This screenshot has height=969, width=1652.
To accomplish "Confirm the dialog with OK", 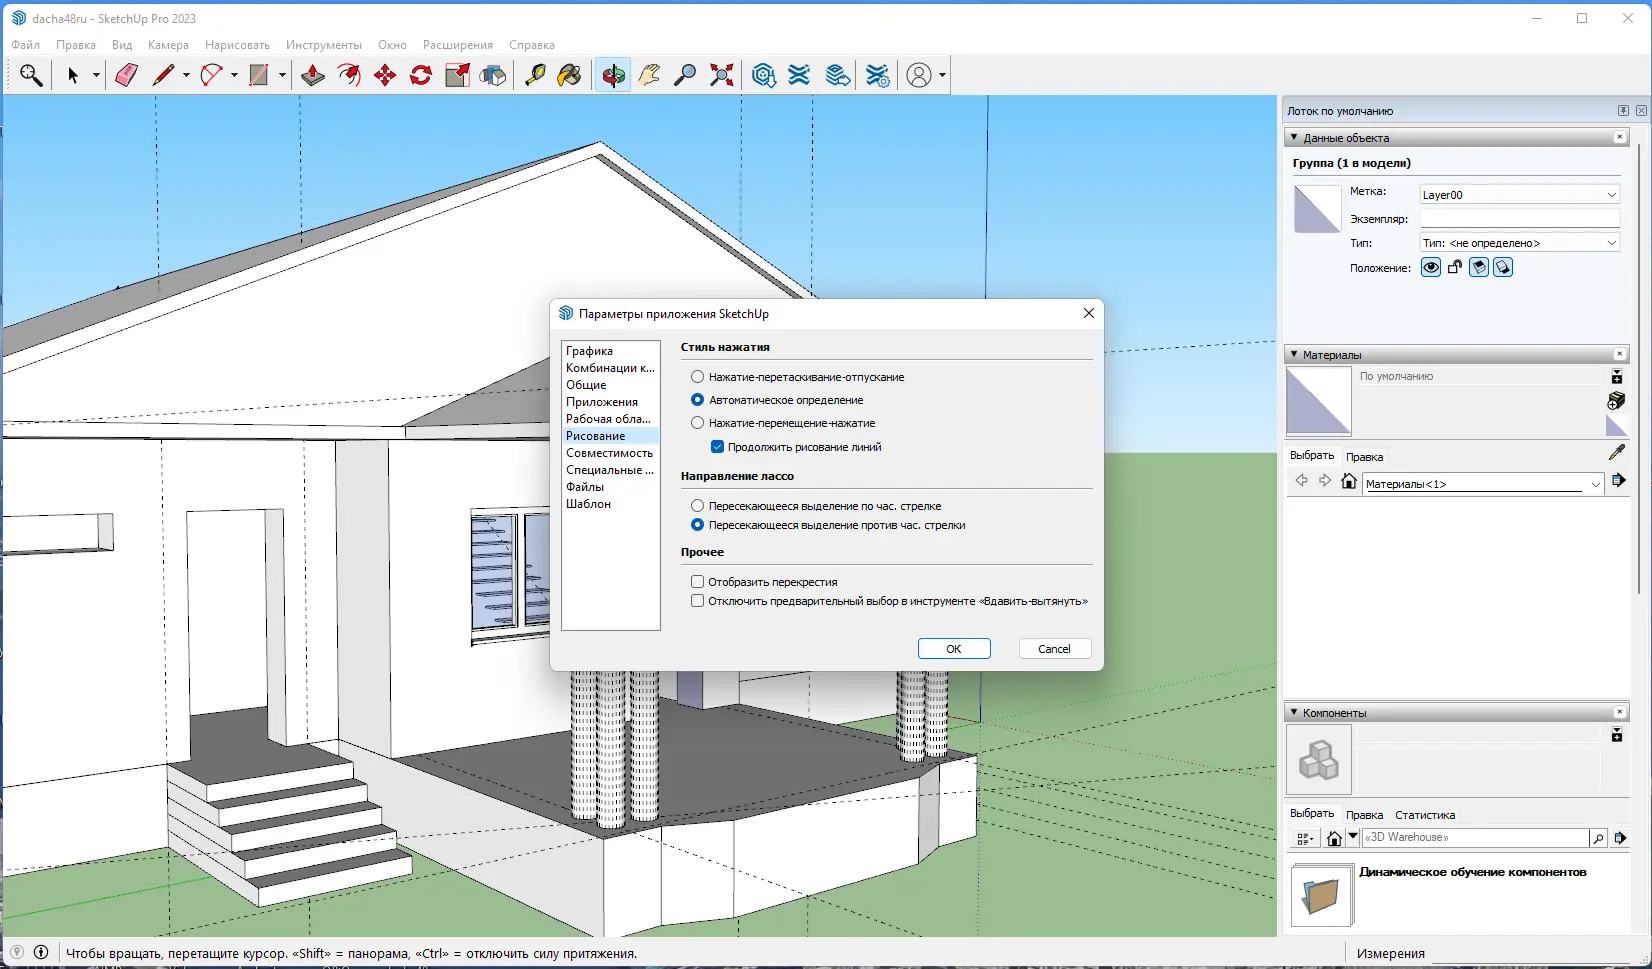I will 954,649.
